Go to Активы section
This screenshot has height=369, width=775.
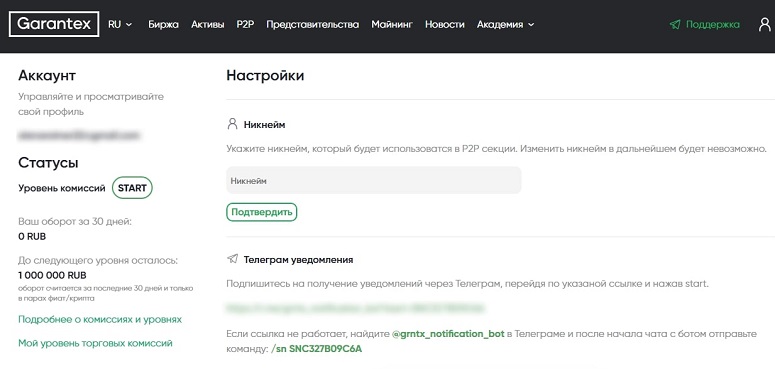click(208, 24)
